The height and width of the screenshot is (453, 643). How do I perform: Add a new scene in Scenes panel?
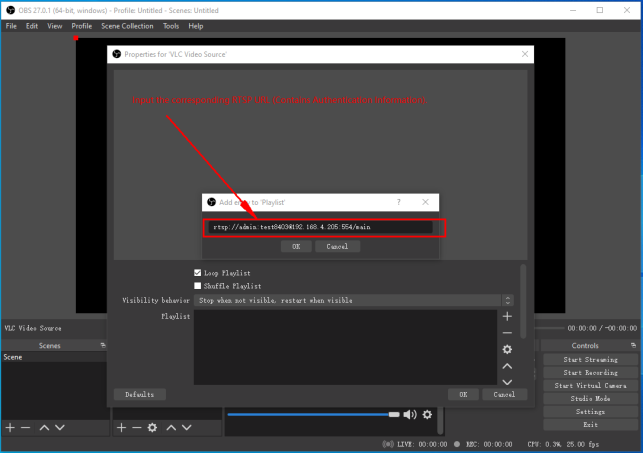click(10, 427)
